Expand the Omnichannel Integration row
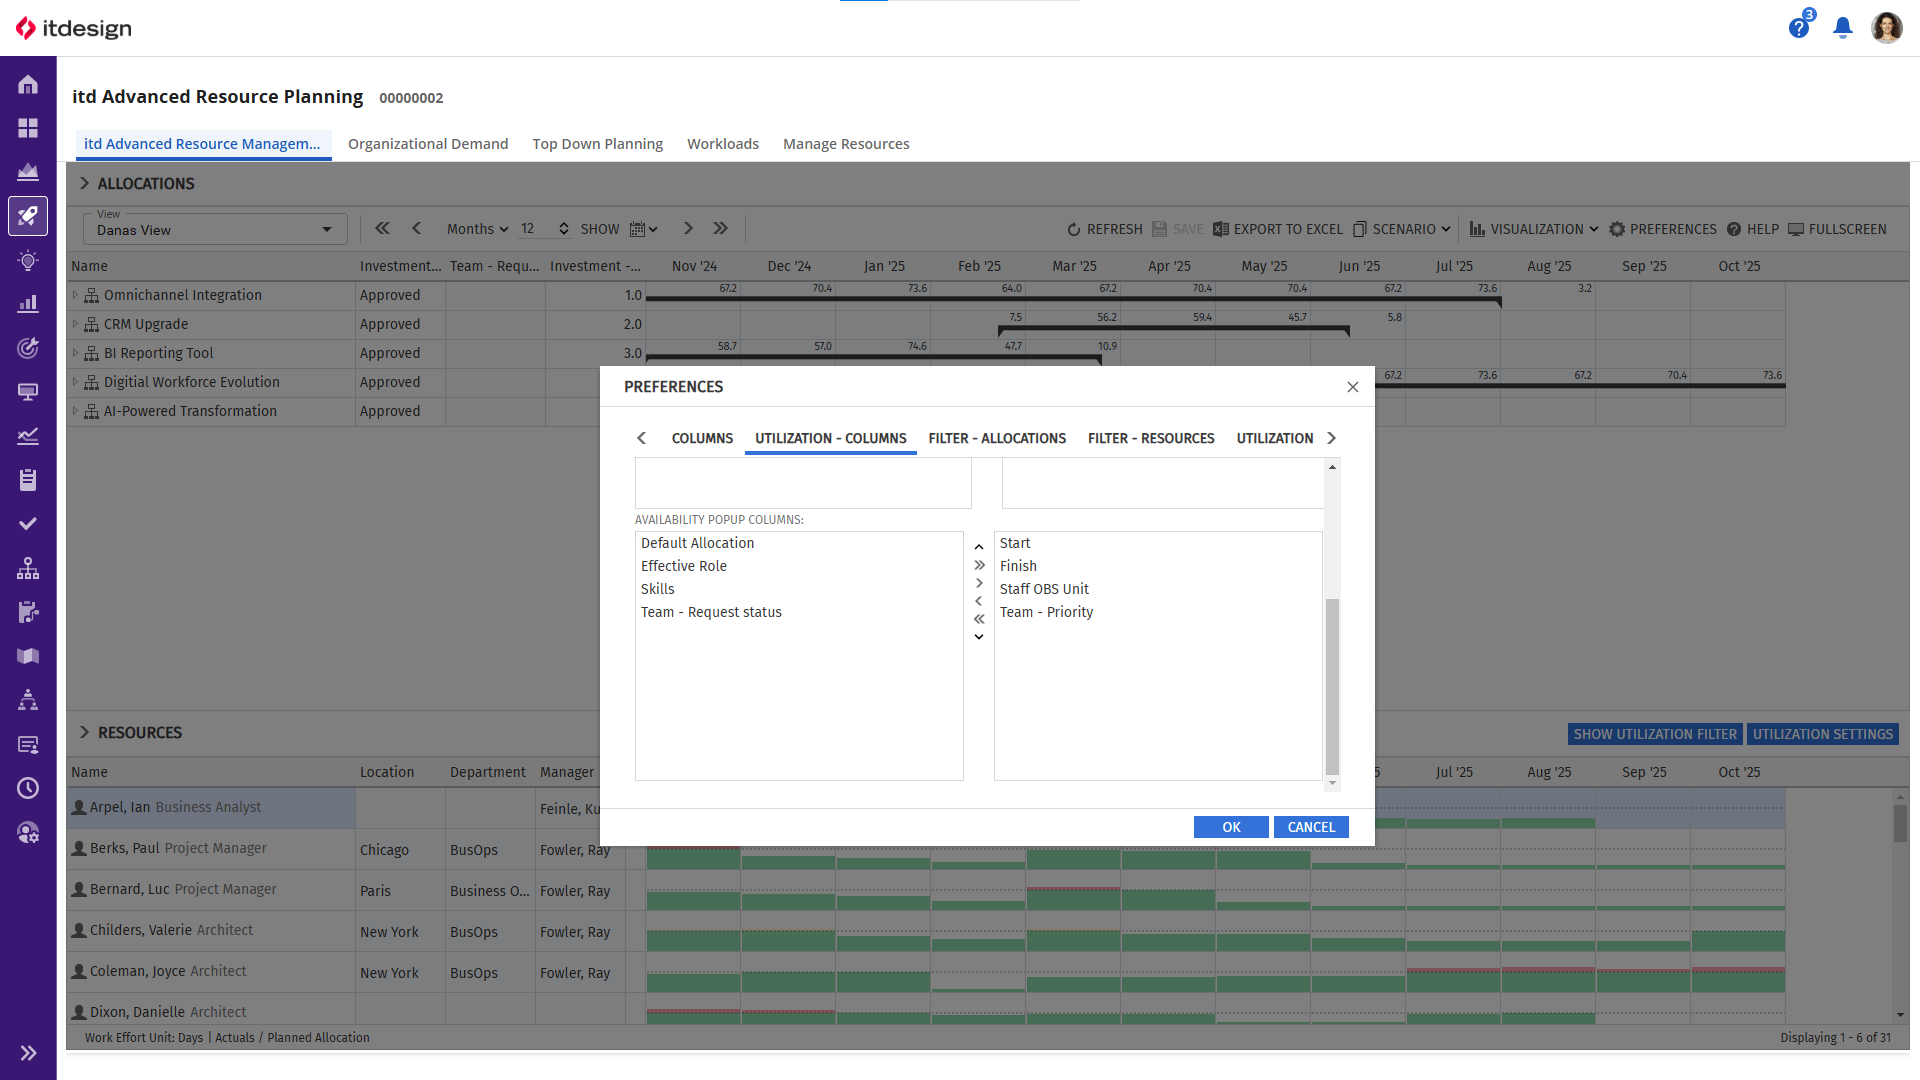Screen dimensions: 1920x1080 coord(75,295)
